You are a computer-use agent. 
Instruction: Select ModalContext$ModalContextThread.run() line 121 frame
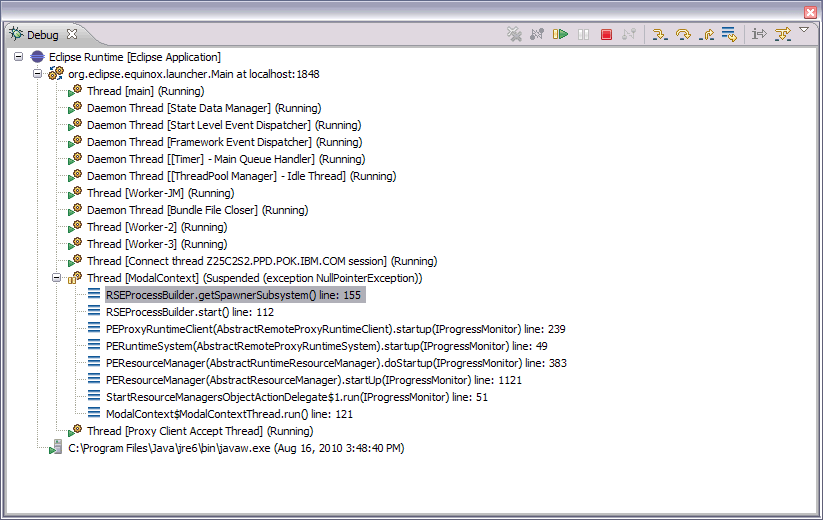tap(229, 414)
